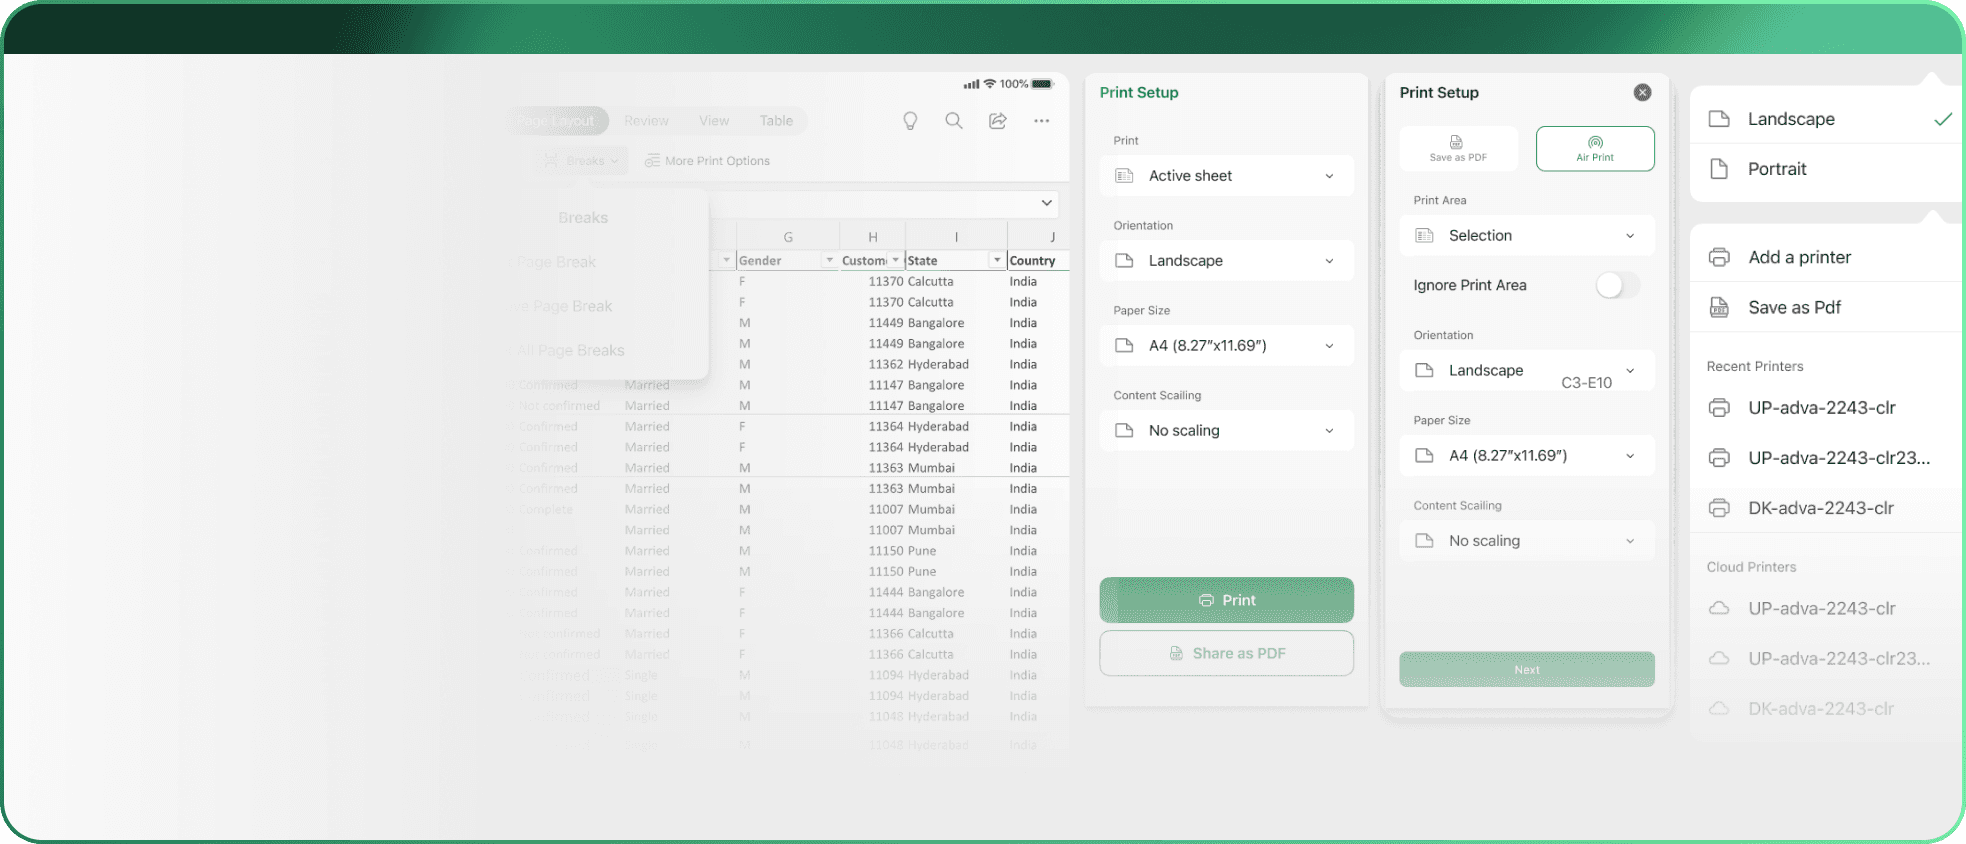Viewport: 1966px width, 844px height.
Task: Close the second Print Setup panel
Action: pos(1642,92)
